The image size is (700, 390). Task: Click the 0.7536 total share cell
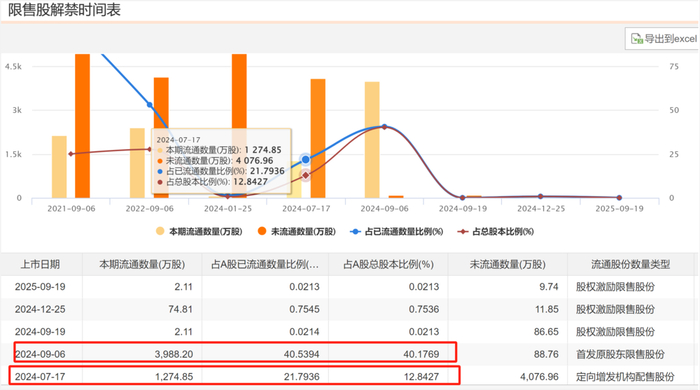point(424,309)
